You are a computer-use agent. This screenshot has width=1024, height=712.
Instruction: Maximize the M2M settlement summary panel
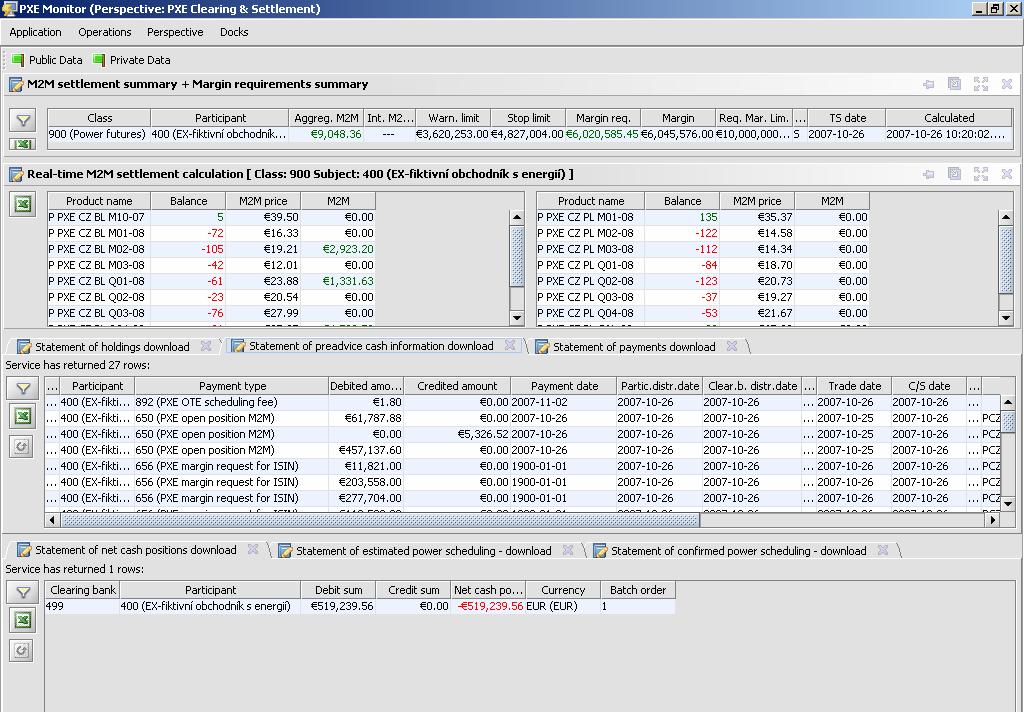981,84
